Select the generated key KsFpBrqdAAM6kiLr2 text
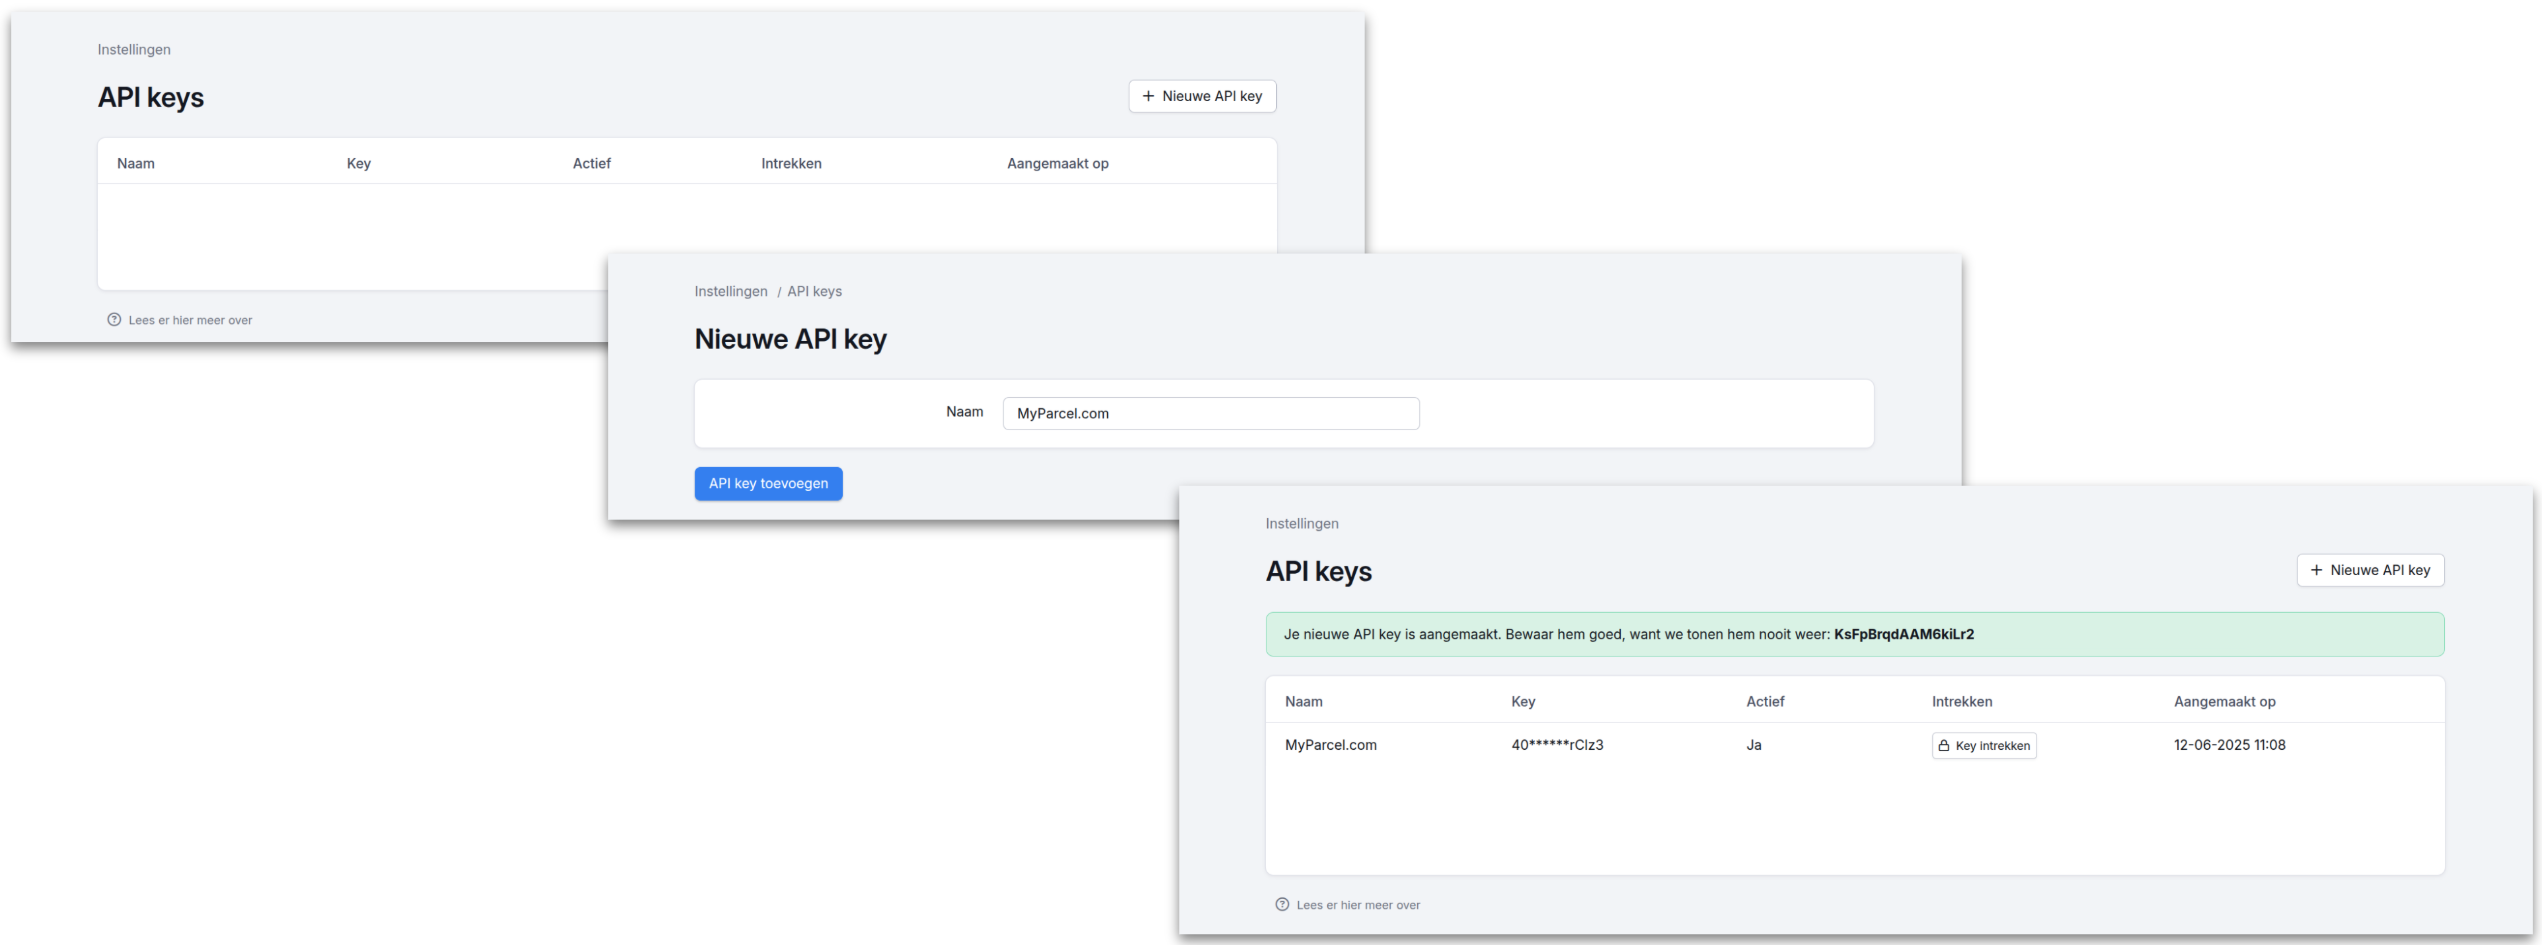 (x=1903, y=635)
